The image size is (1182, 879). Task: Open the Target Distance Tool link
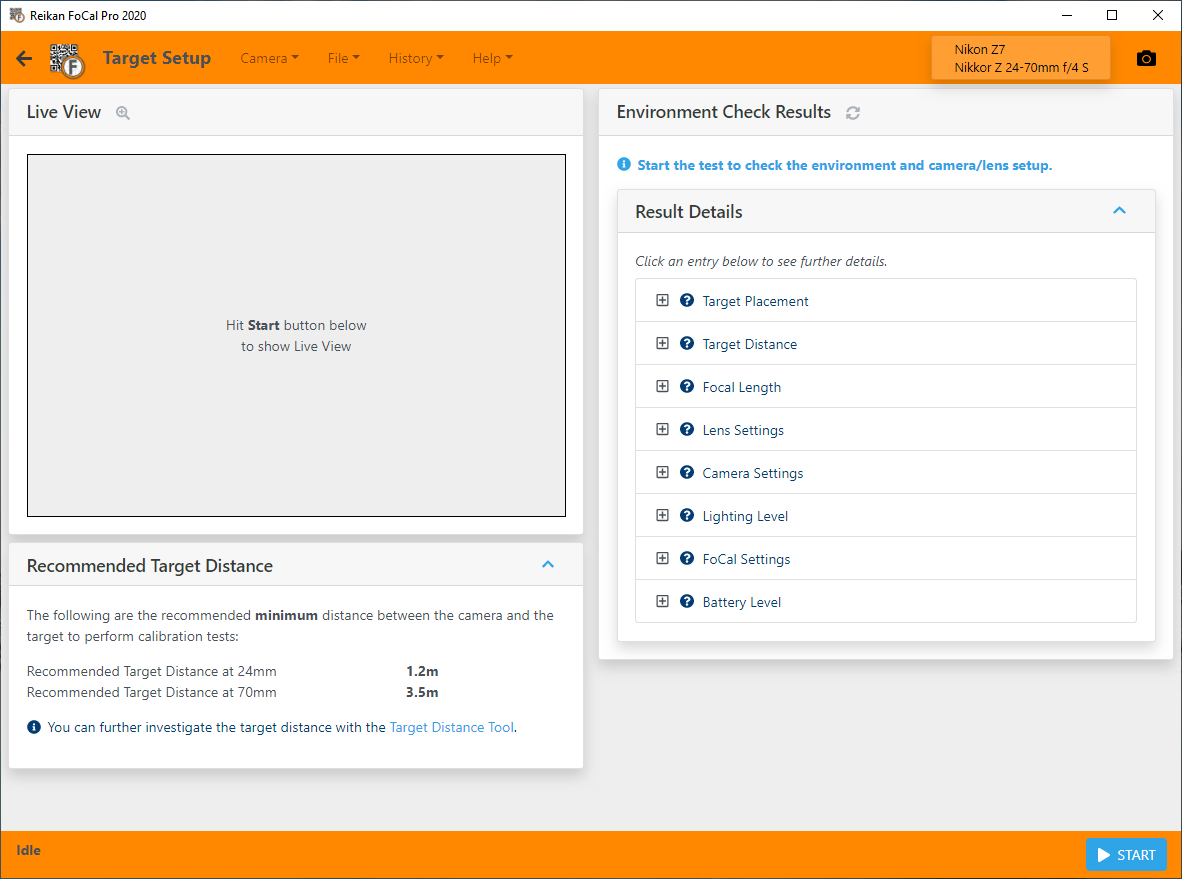[452, 727]
